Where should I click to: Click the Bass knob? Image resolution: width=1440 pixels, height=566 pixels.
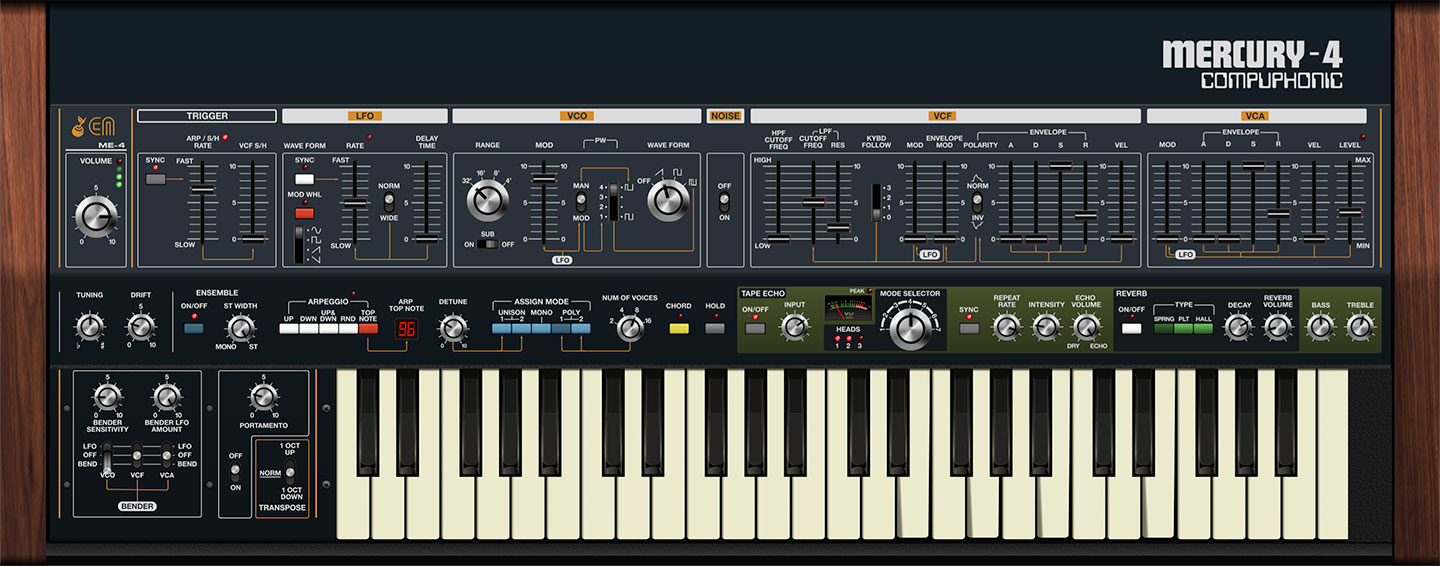[x=1321, y=326]
